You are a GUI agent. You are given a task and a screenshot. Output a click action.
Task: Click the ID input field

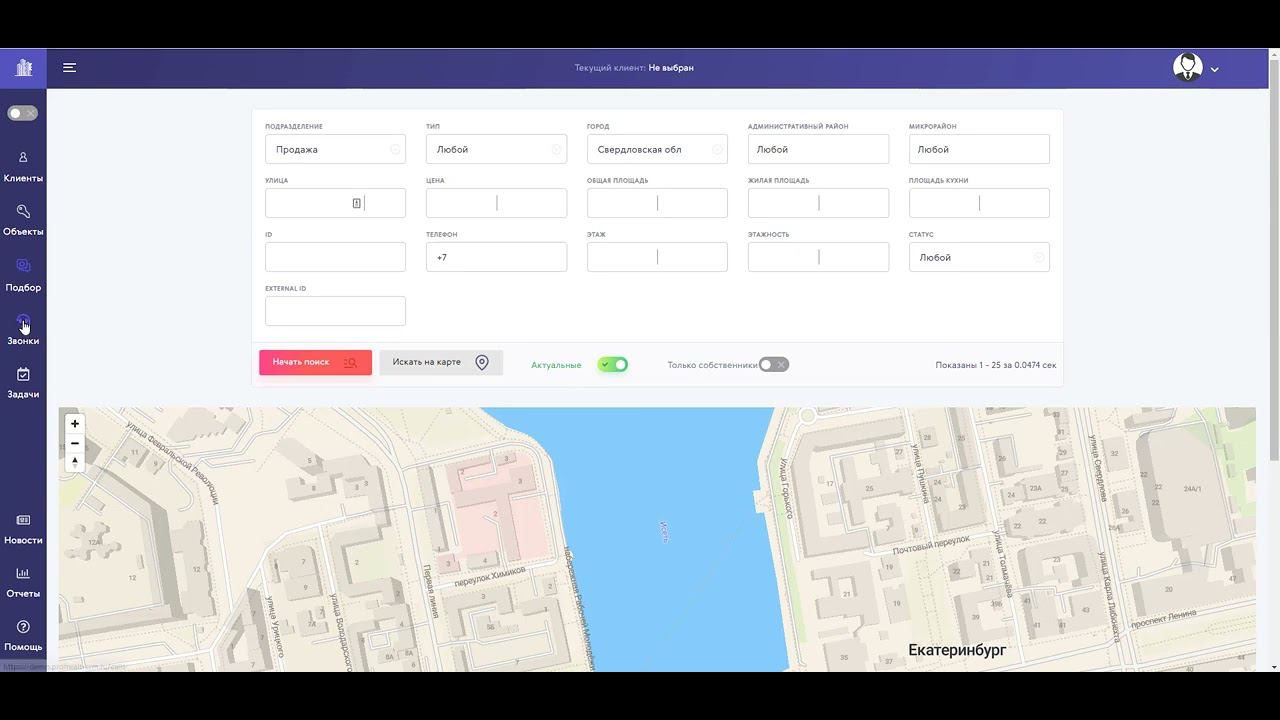point(335,257)
